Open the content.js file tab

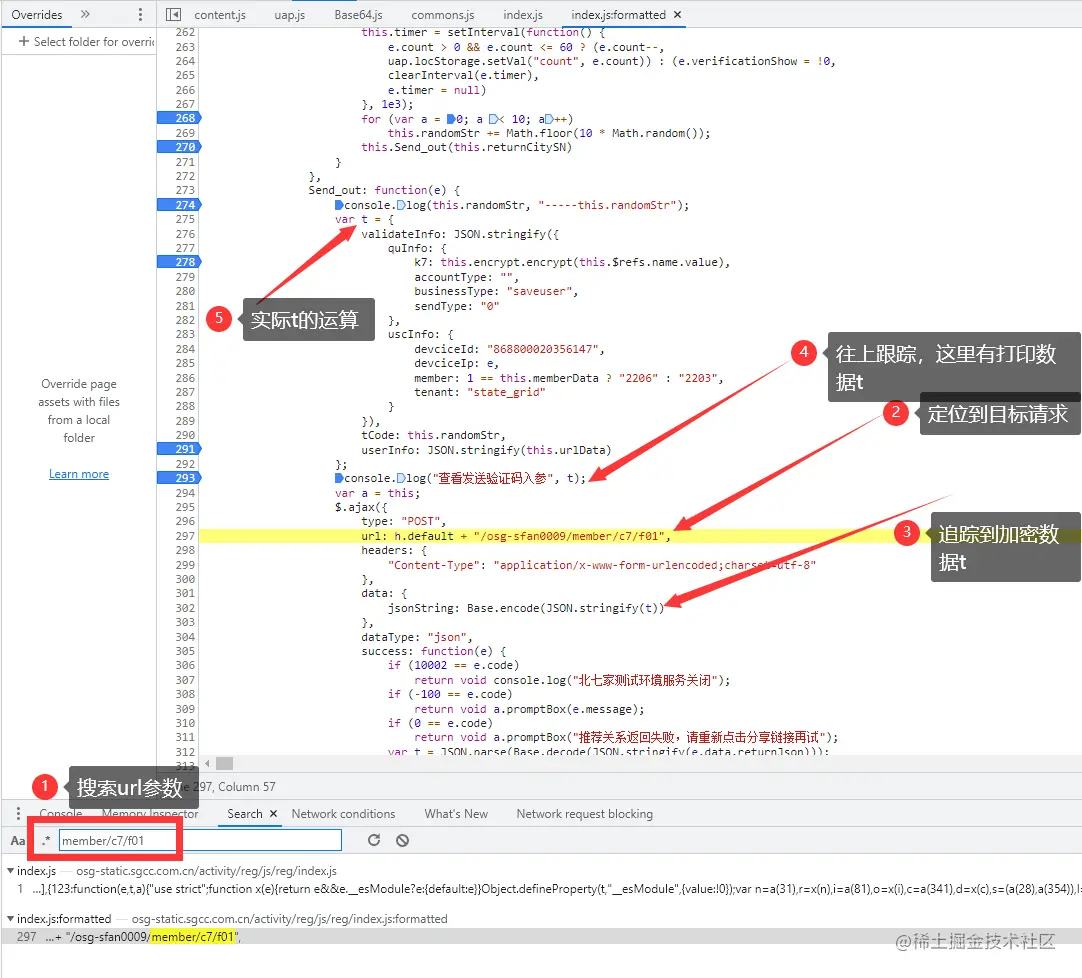pyautogui.click(x=219, y=14)
